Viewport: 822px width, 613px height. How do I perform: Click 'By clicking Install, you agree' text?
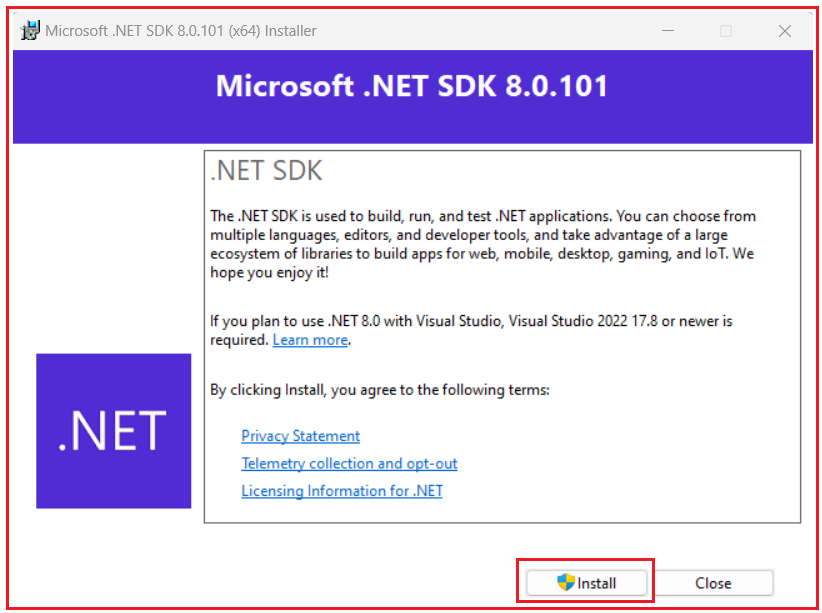(380, 390)
